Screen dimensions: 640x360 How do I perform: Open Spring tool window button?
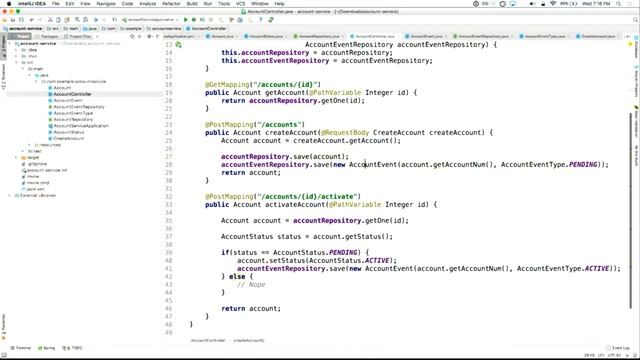[x=46, y=348]
